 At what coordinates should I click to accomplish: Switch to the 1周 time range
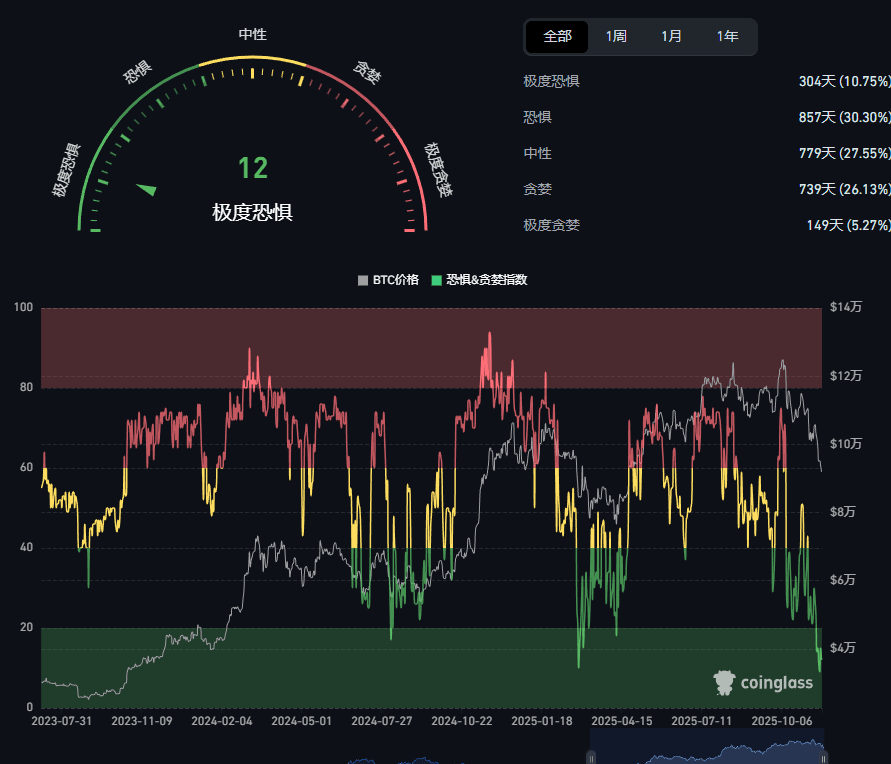[x=616, y=37]
